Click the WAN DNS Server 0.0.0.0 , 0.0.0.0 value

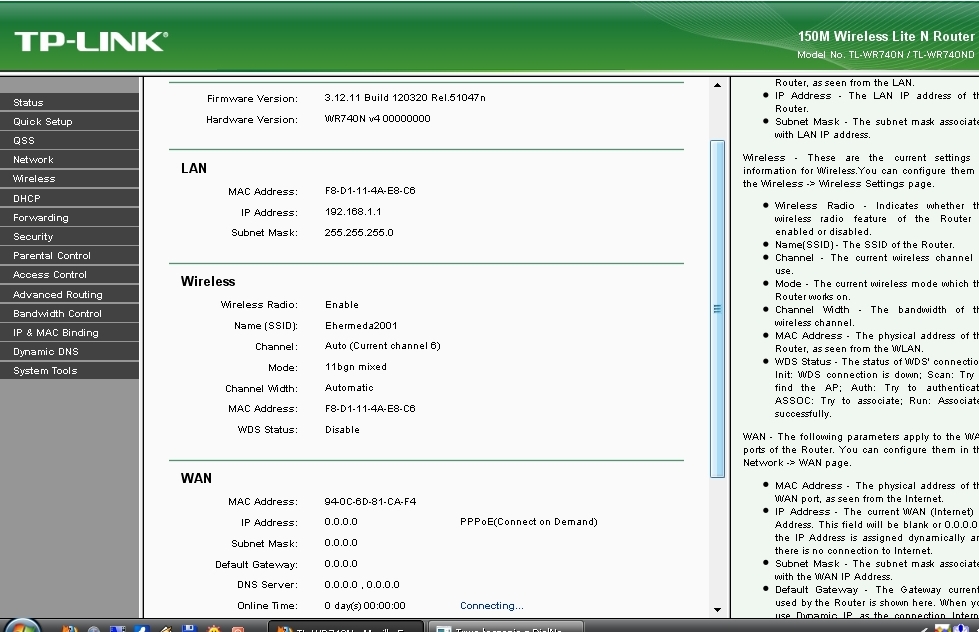[x=362, y=585]
